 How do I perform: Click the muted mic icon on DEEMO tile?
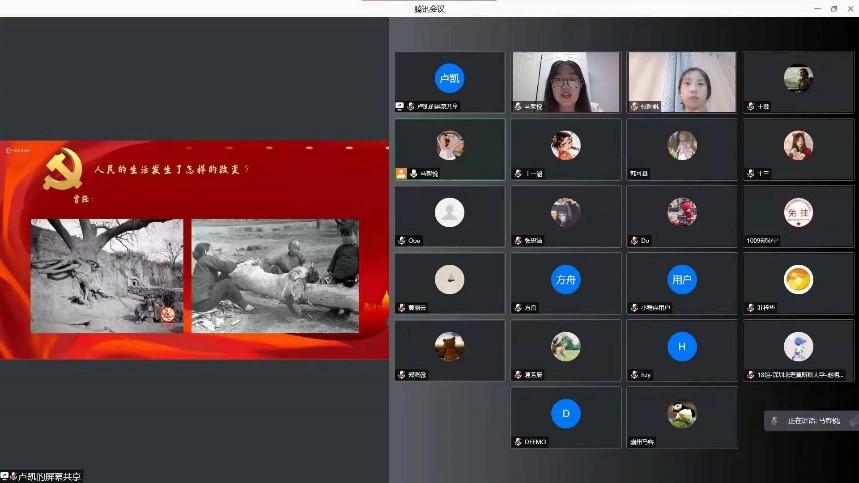click(518, 441)
